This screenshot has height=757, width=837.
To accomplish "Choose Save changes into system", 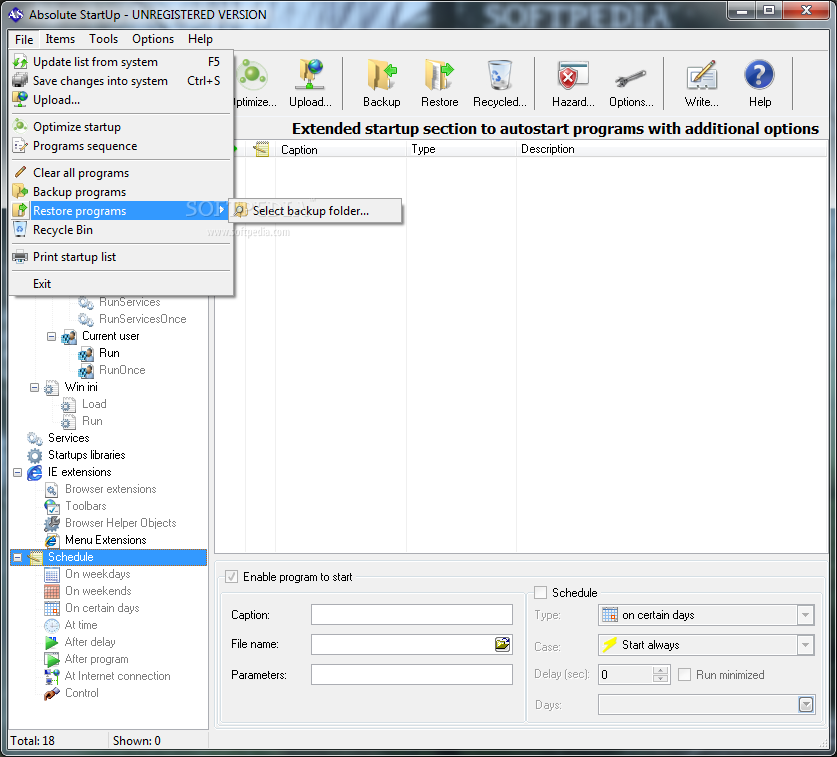I will pos(122,81).
